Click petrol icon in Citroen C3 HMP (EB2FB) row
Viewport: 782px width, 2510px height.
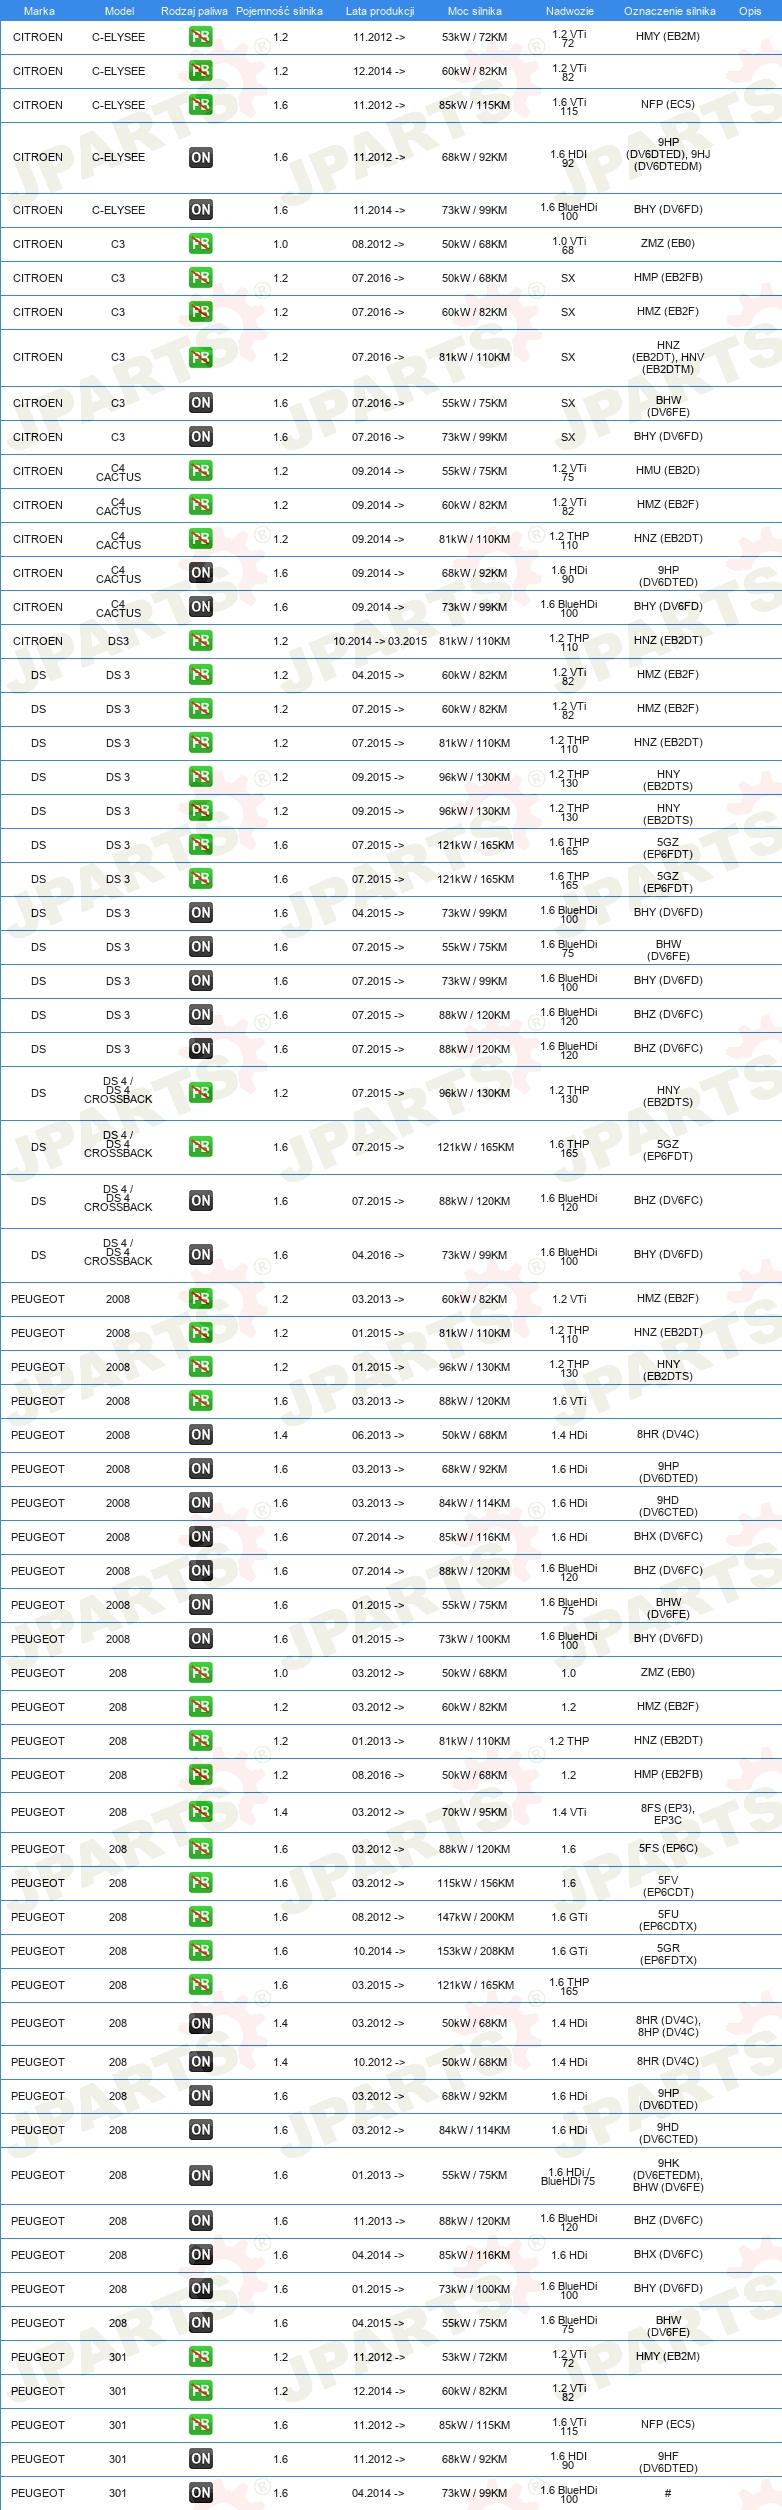point(201,278)
